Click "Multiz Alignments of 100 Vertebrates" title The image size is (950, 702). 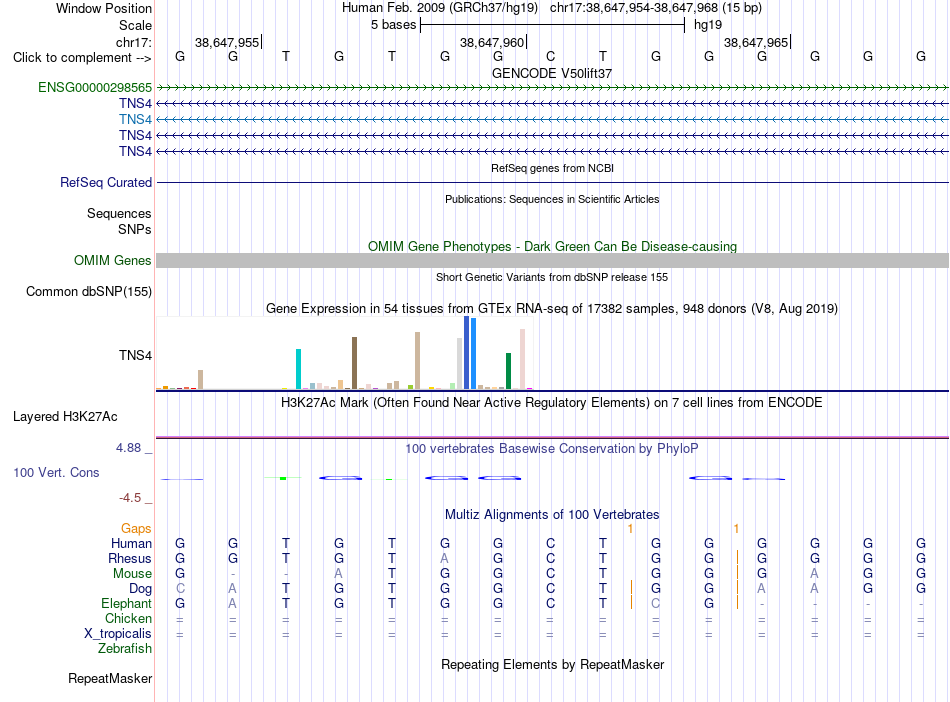click(x=552, y=515)
